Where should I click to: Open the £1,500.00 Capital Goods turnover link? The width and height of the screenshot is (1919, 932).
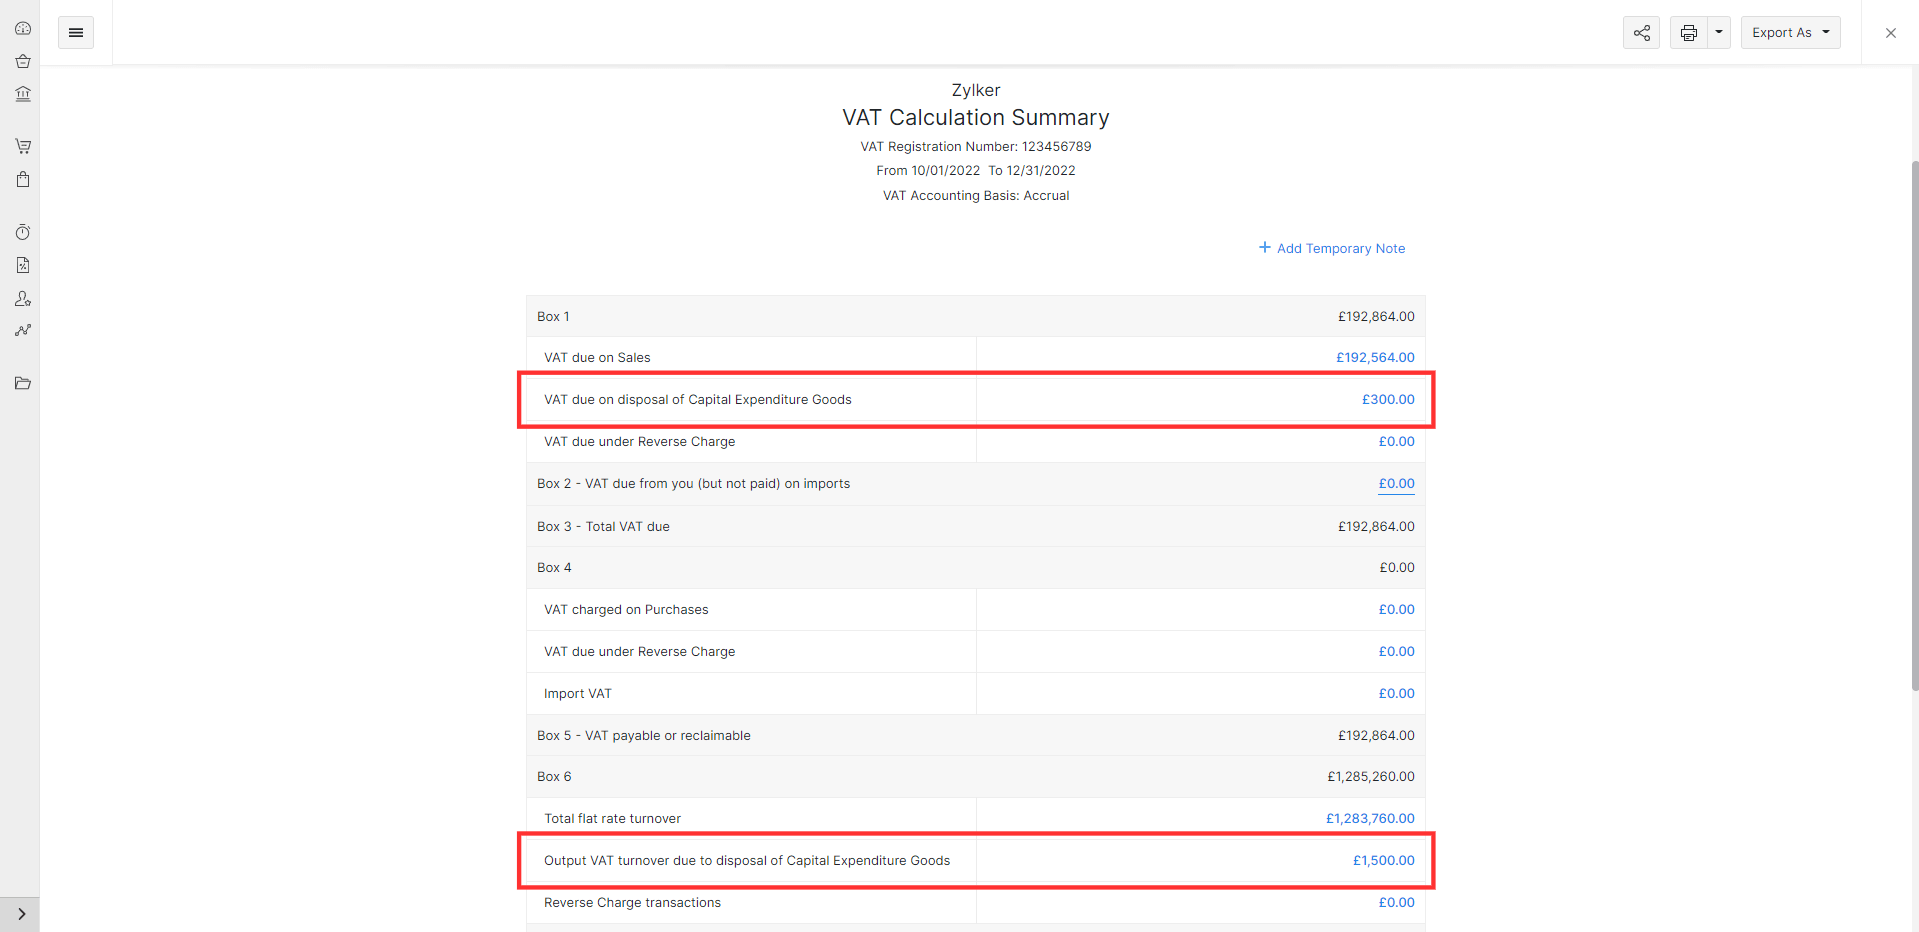point(1383,860)
